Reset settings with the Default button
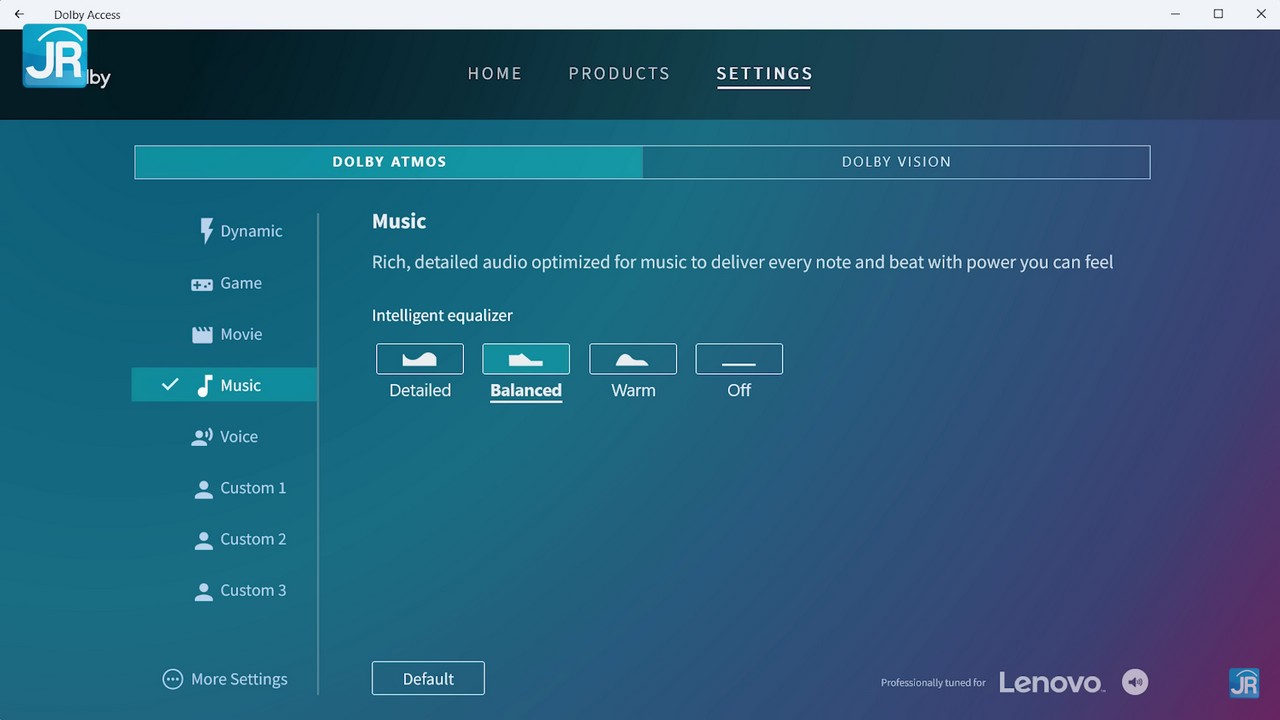 pos(428,678)
